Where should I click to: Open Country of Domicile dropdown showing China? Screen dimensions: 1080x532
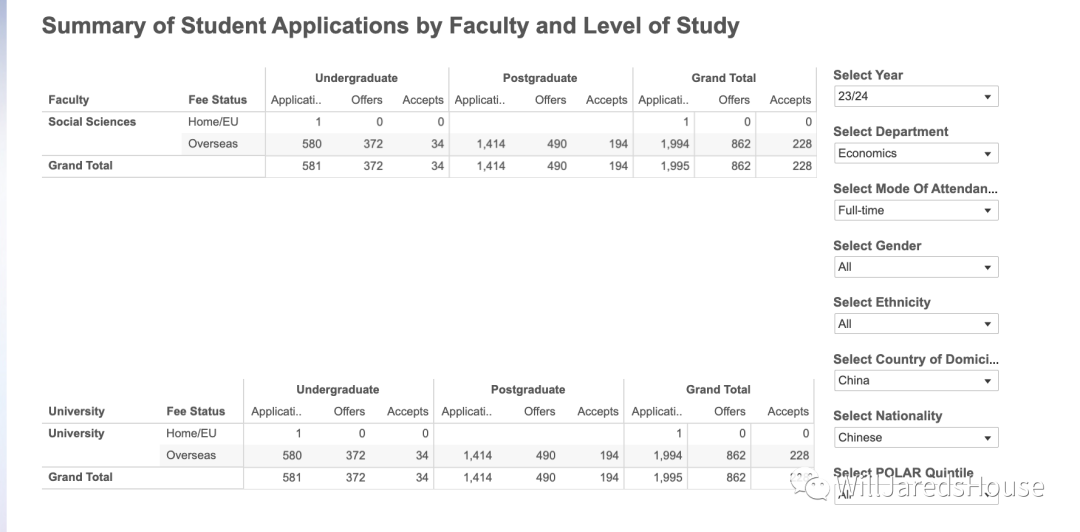click(915, 380)
